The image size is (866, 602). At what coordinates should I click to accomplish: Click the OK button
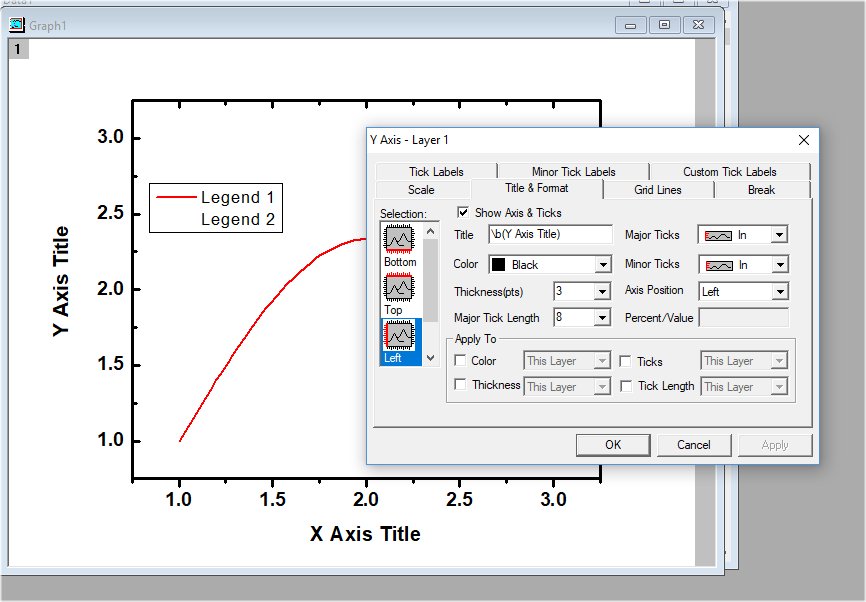pyautogui.click(x=613, y=445)
